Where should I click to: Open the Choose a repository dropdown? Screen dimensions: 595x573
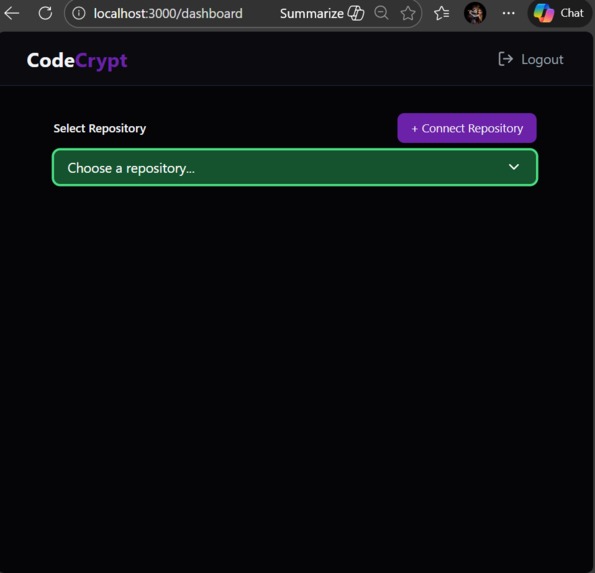coord(295,167)
